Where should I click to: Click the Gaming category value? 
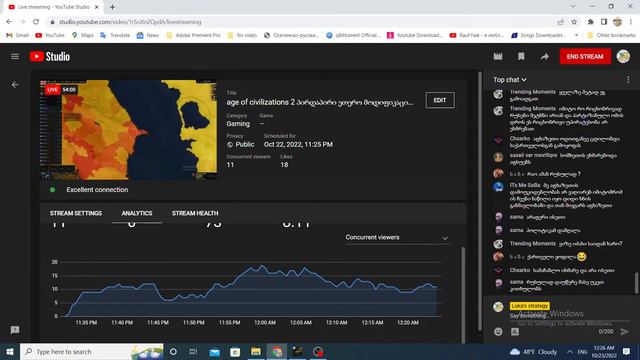coord(238,124)
